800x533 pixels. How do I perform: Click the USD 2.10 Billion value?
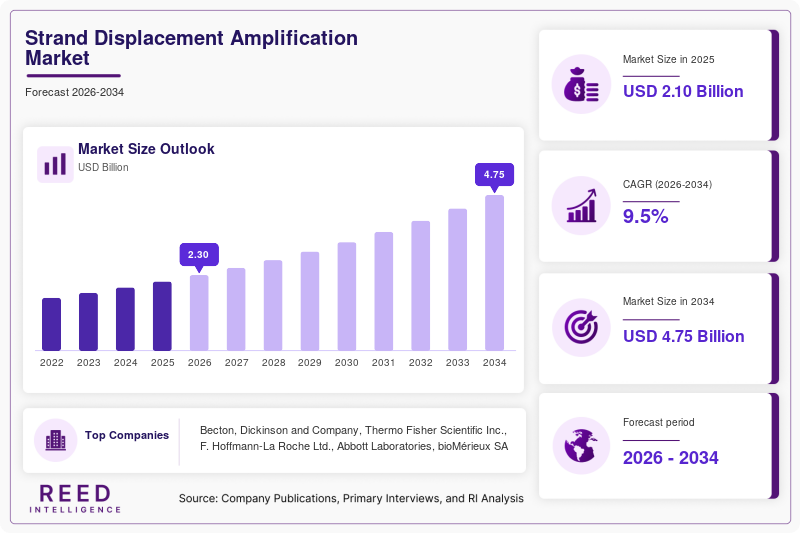[683, 91]
